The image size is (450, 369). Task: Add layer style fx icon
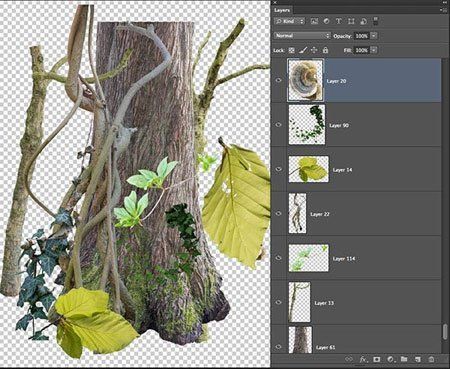click(x=363, y=359)
